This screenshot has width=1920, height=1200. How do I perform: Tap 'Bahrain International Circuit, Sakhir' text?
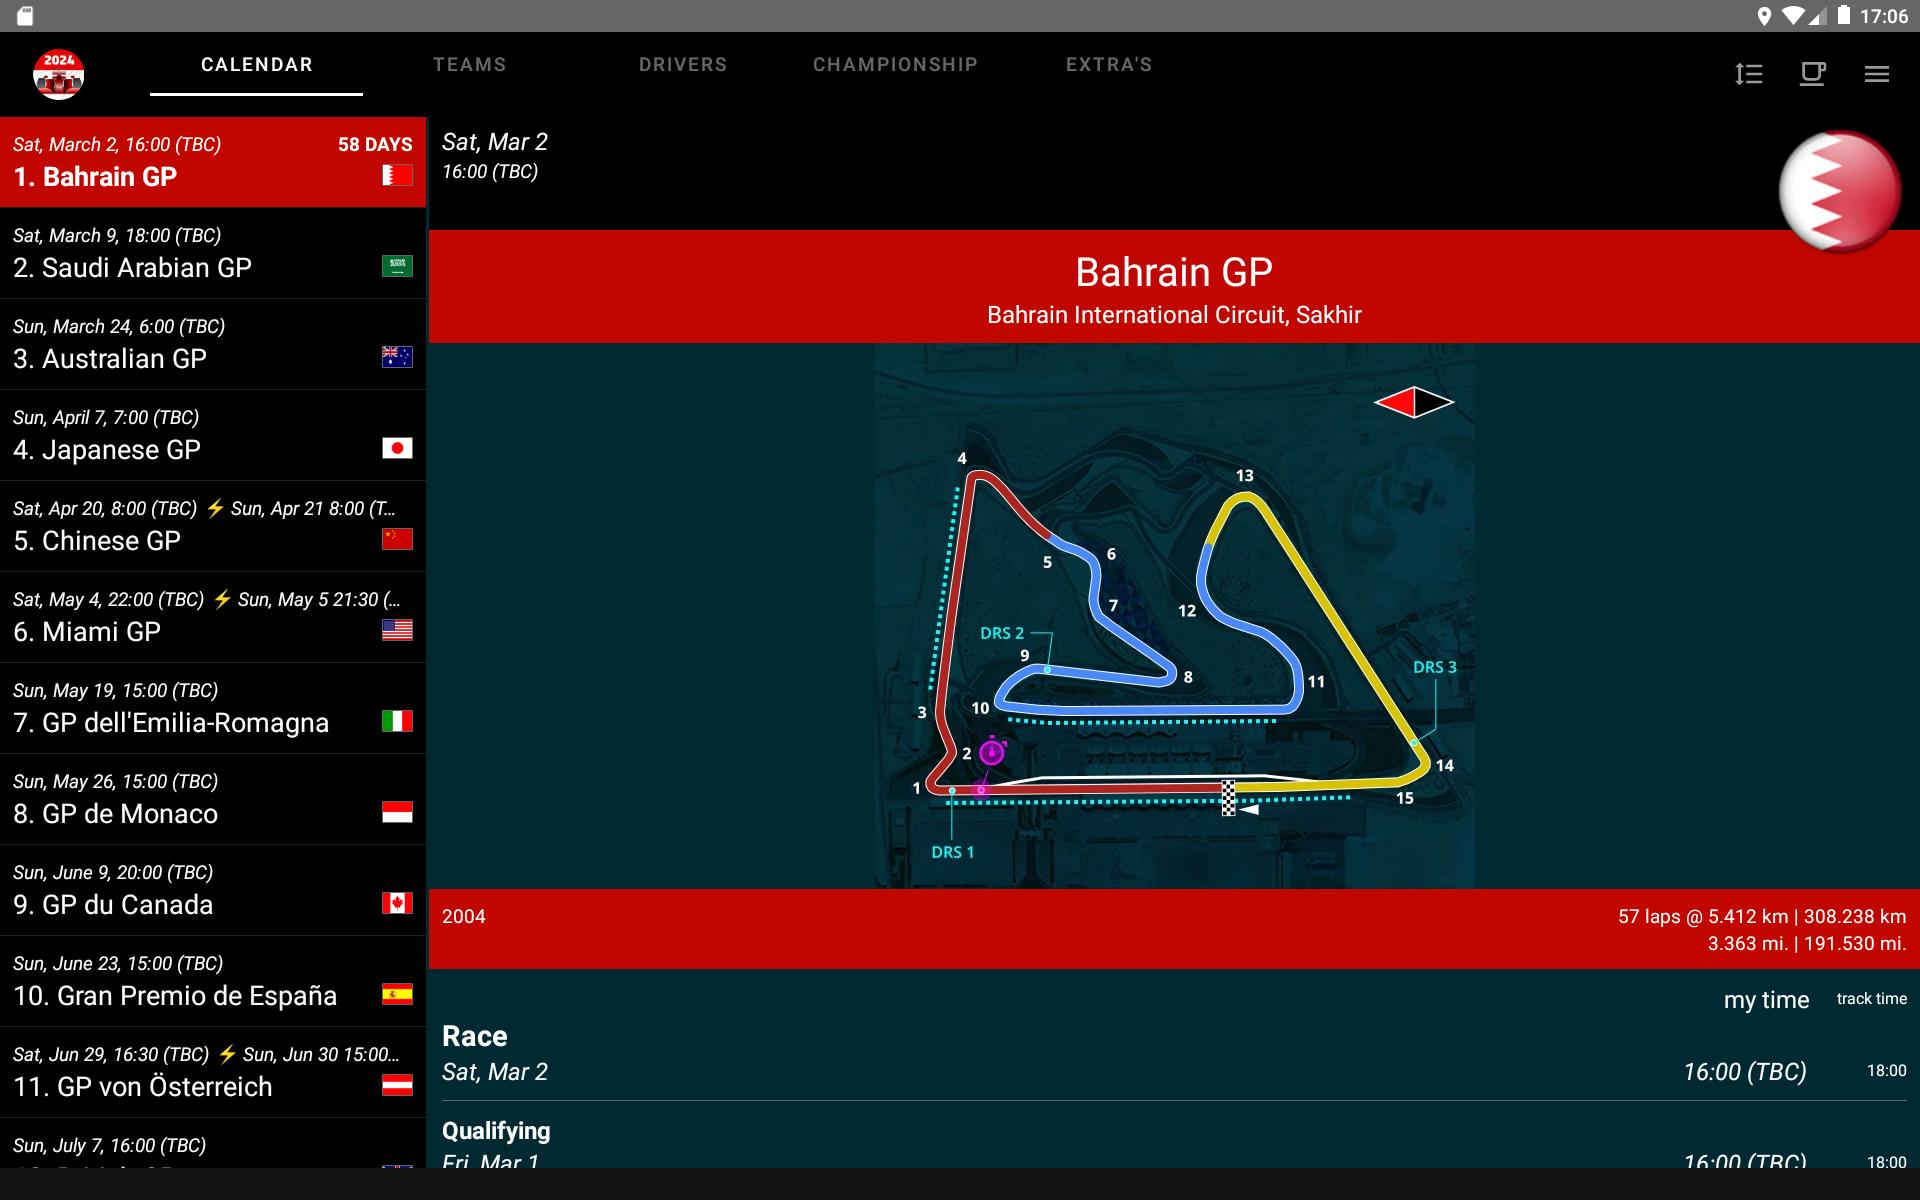pyautogui.click(x=1174, y=315)
